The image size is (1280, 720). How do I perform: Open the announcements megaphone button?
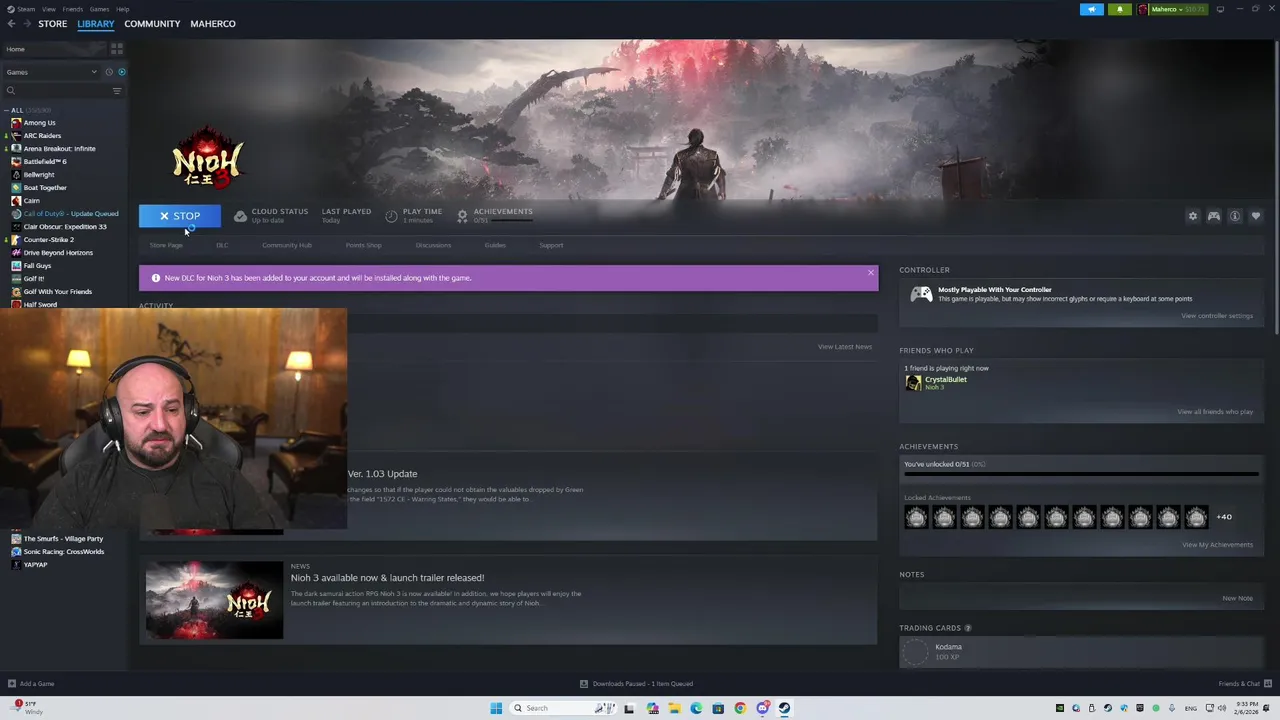coord(1092,9)
